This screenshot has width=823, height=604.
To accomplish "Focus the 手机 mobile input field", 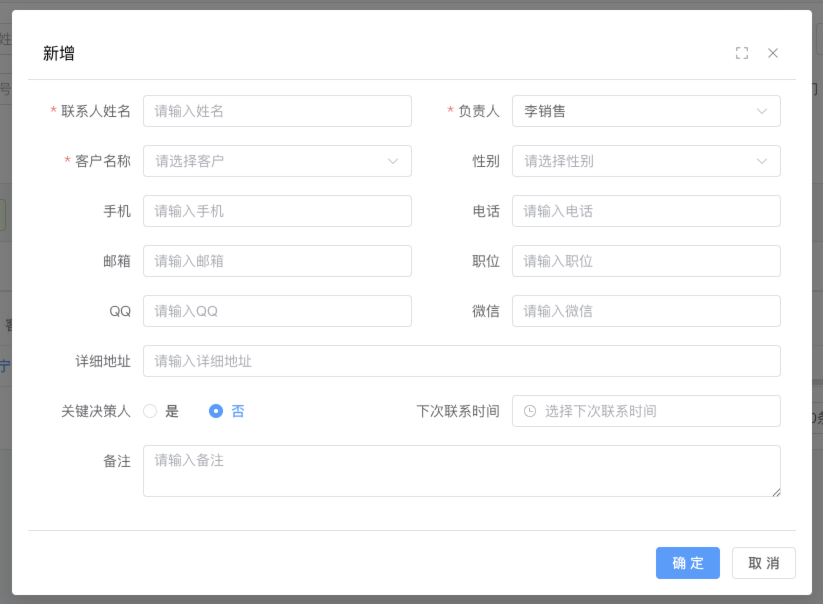I will pos(277,211).
